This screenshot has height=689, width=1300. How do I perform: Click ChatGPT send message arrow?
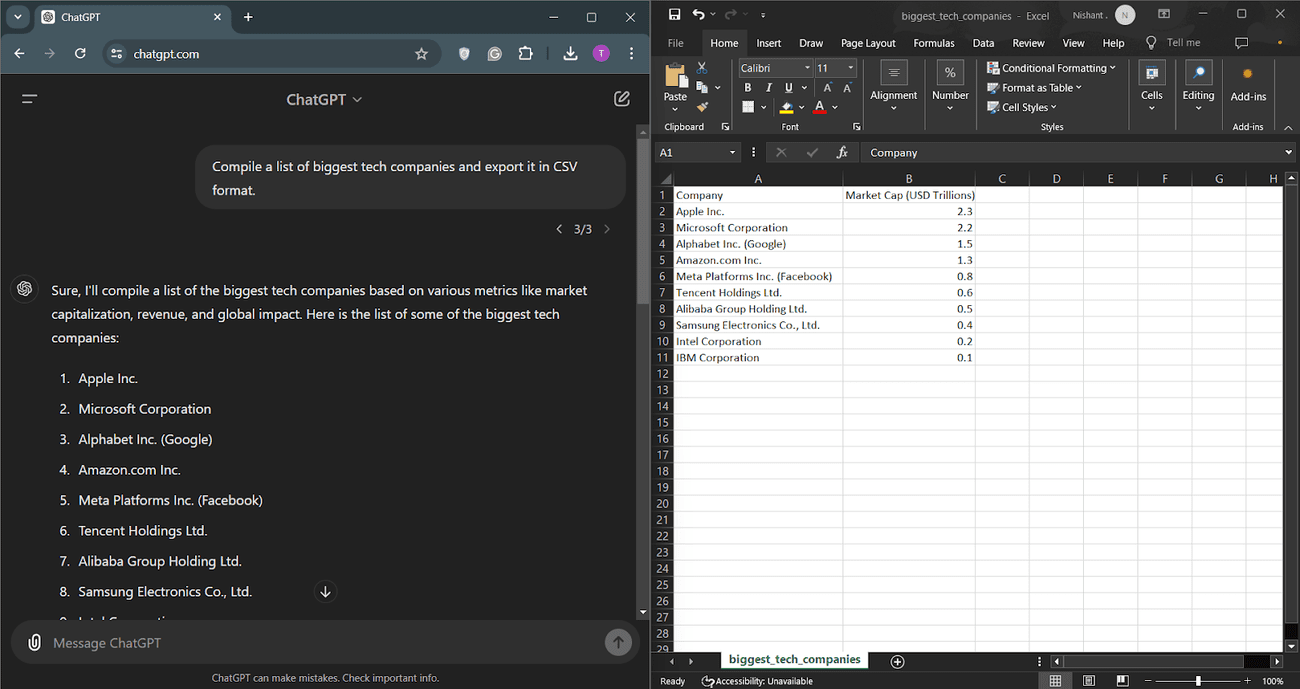[x=618, y=642]
